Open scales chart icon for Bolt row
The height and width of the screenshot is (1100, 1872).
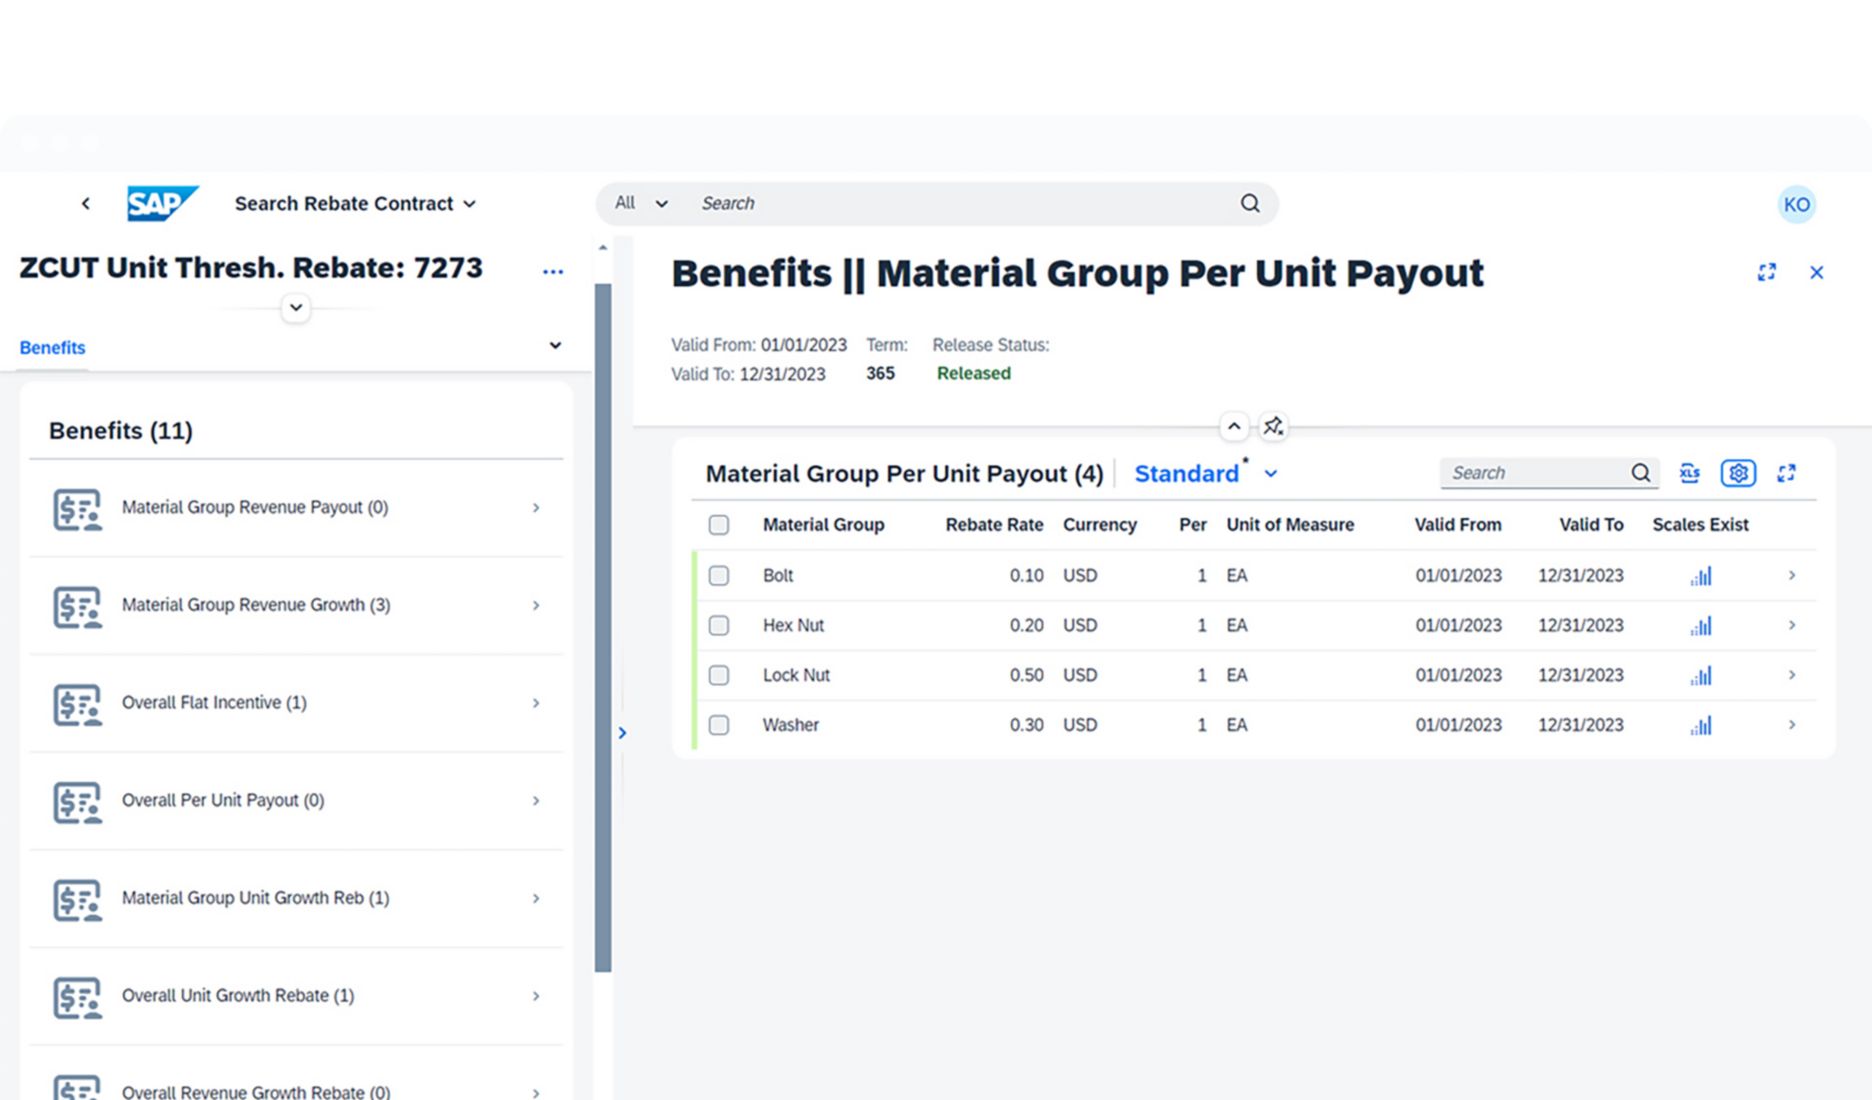pyautogui.click(x=1700, y=576)
